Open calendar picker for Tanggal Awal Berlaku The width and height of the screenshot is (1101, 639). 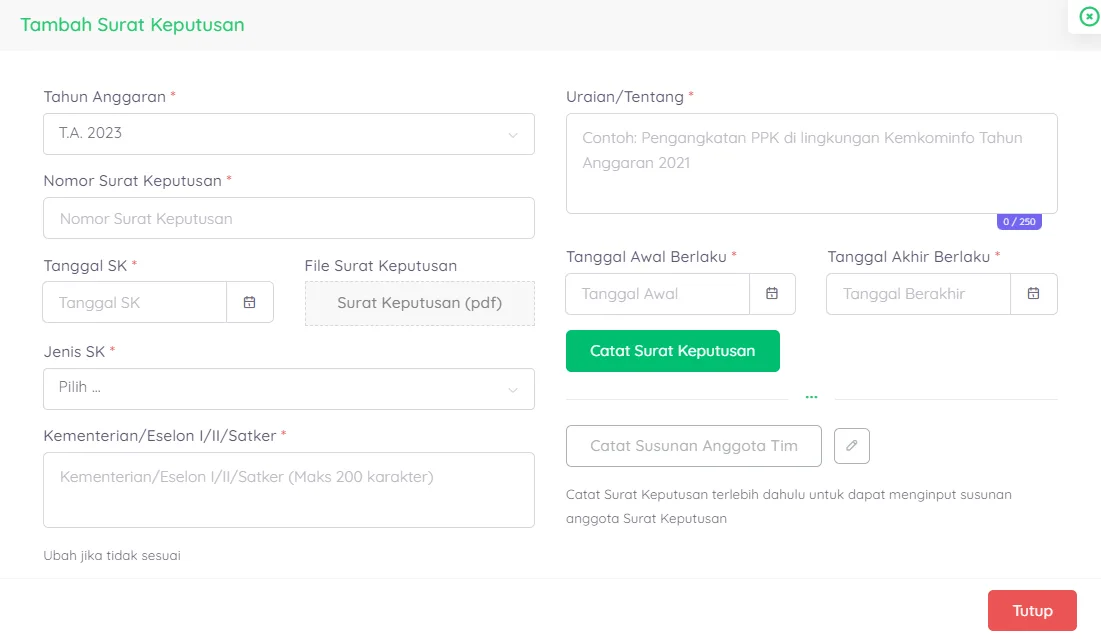click(x=772, y=294)
